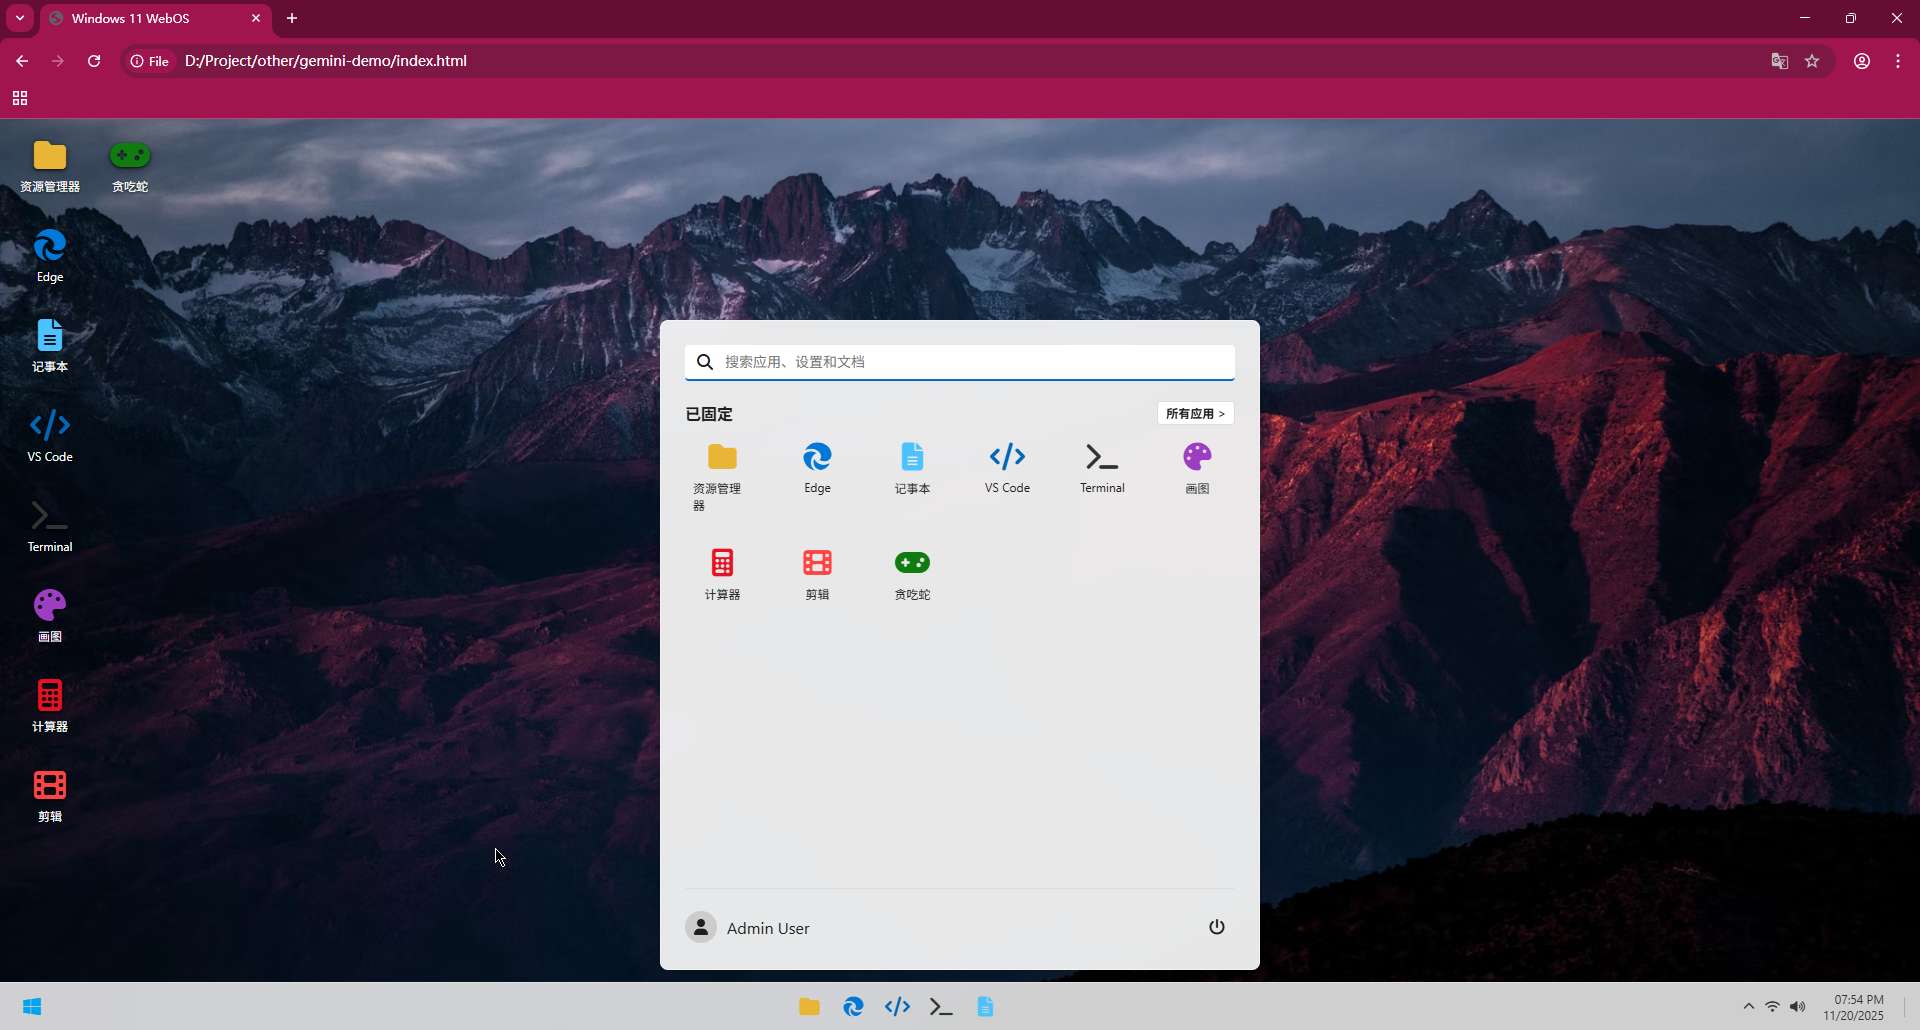1920x1030 pixels.
Task: Click the Start menu search field
Action: 960,362
